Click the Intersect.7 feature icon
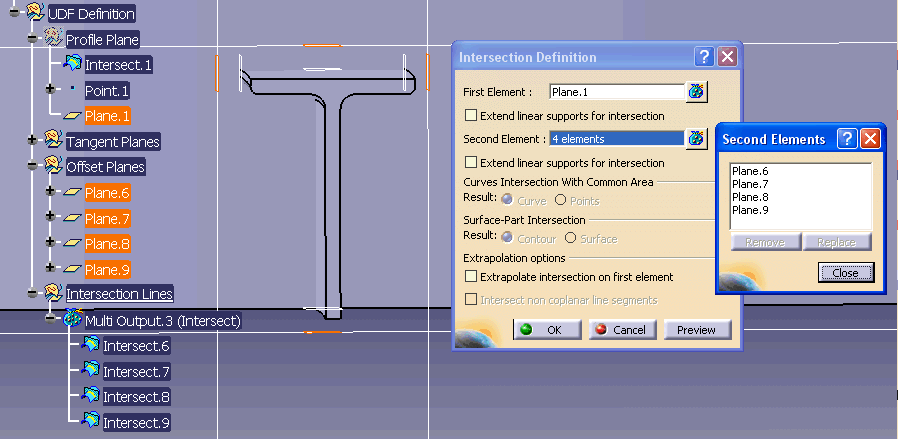The image size is (898, 439). click(90, 369)
